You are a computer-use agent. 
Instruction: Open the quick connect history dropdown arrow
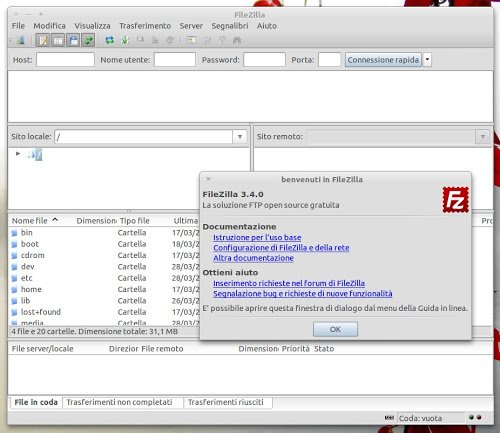point(427,60)
